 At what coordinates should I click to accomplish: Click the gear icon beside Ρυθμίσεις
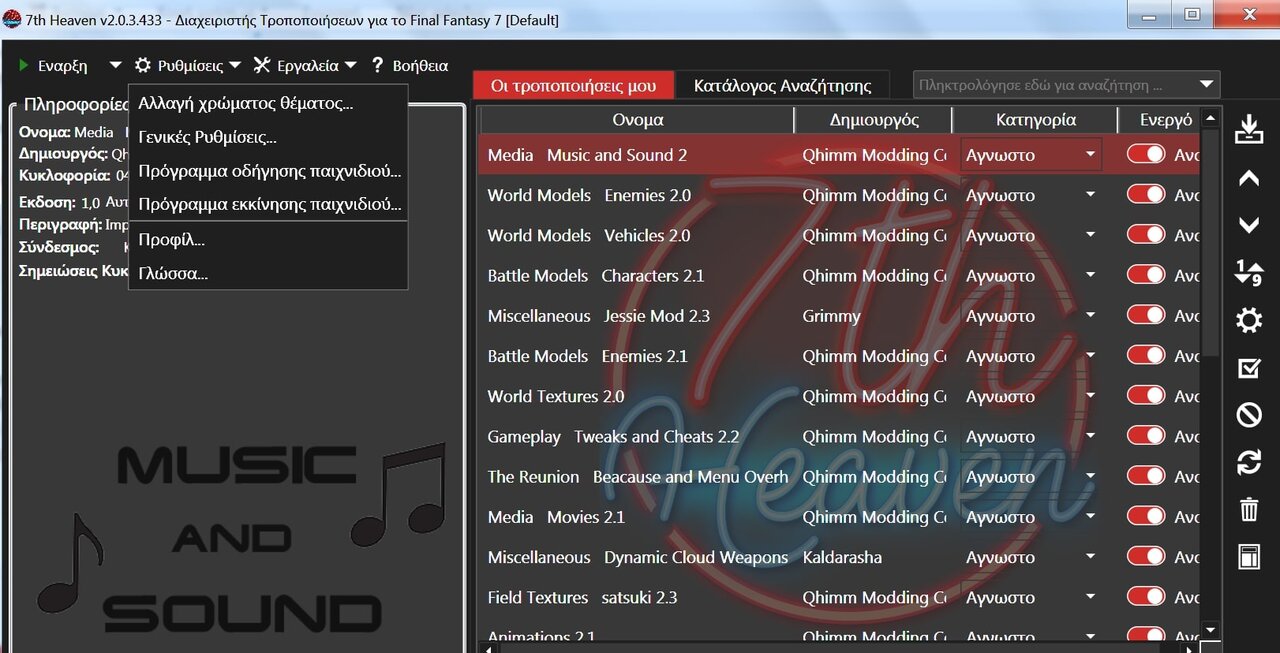(x=143, y=65)
